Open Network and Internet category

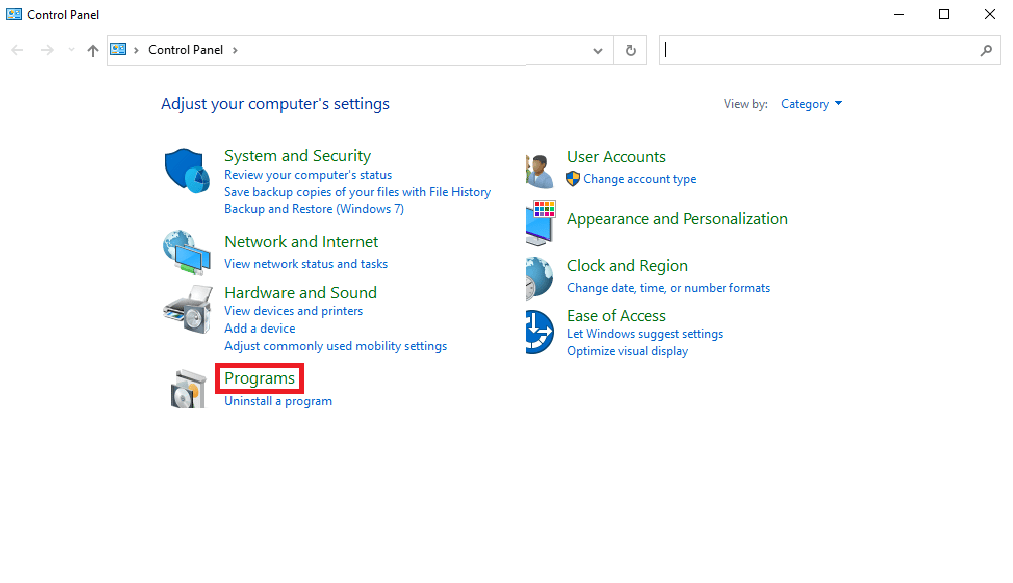[x=301, y=242]
